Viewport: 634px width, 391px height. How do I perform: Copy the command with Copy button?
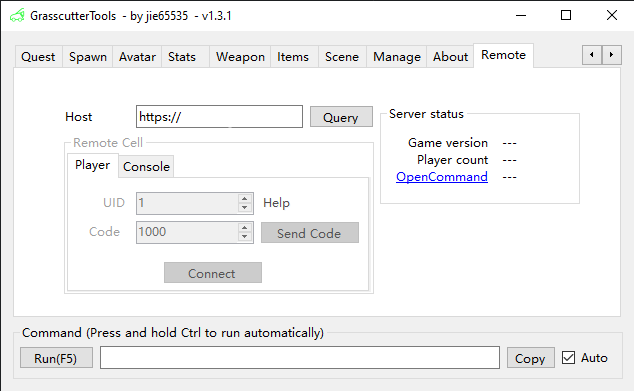530,358
